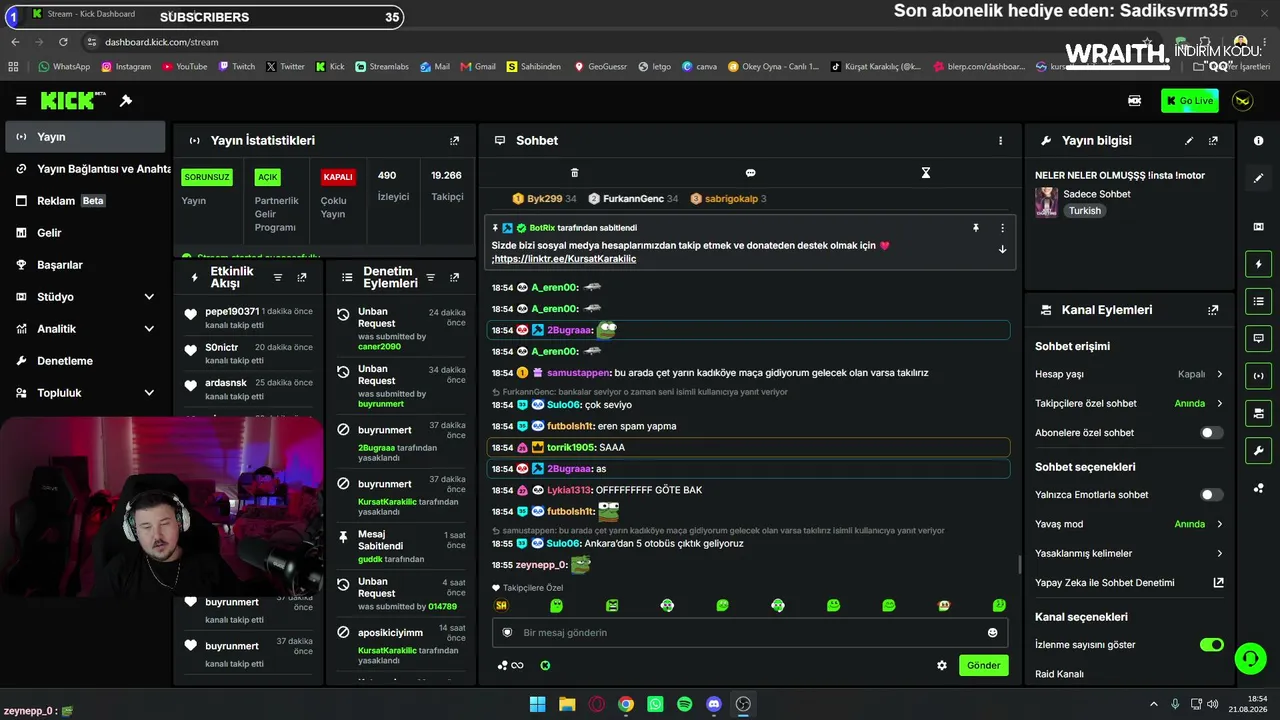Pop out the Yayın bilgisi panel
The height and width of the screenshot is (720, 1280).
1213,141
